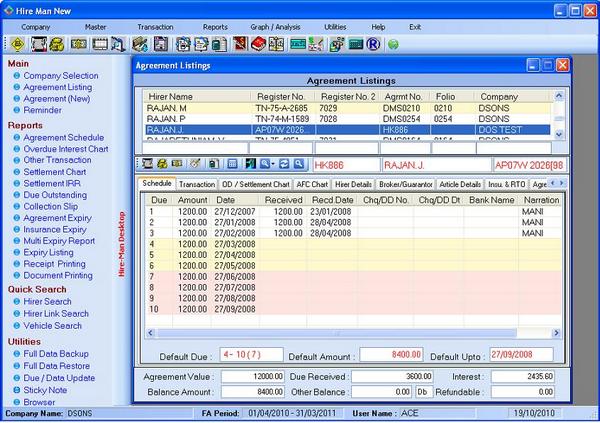600x423 pixels.
Task: Open the Hirer Search quick search link
Action: 47,302
